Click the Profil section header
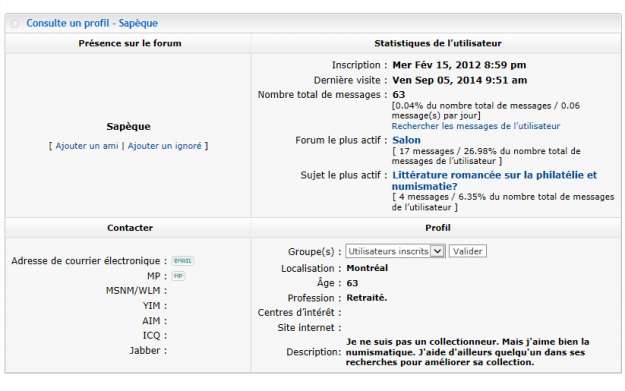 point(438,228)
